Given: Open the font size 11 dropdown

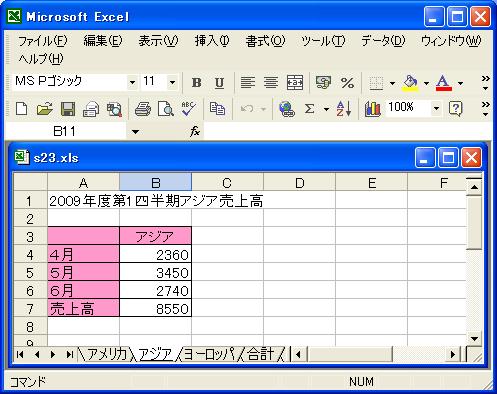Looking at the screenshot, I should [x=172, y=82].
